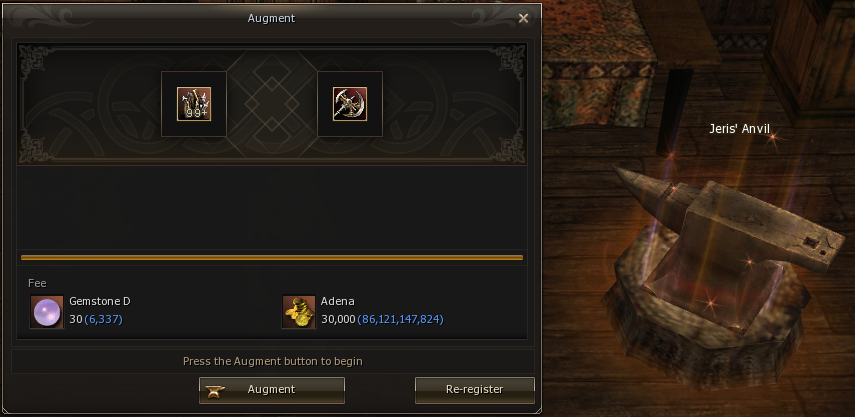Click the Jeris' Anvil name label

pyautogui.click(x=739, y=129)
